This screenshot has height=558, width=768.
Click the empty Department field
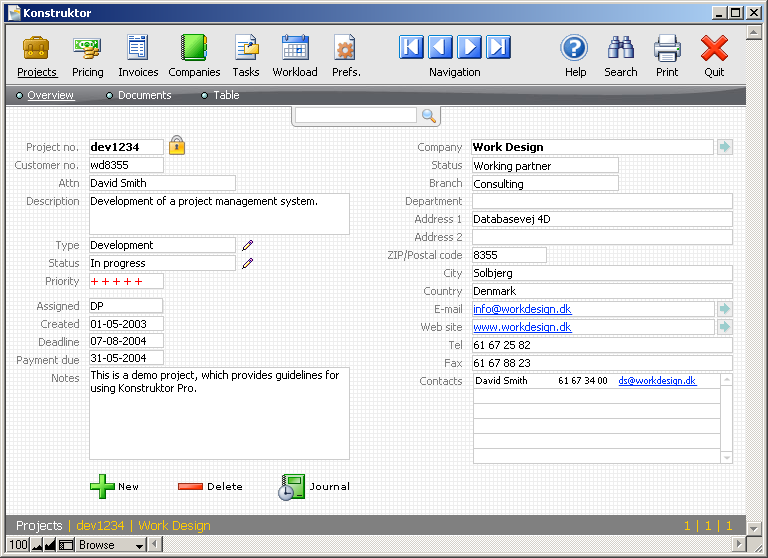(x=602, y=201)
